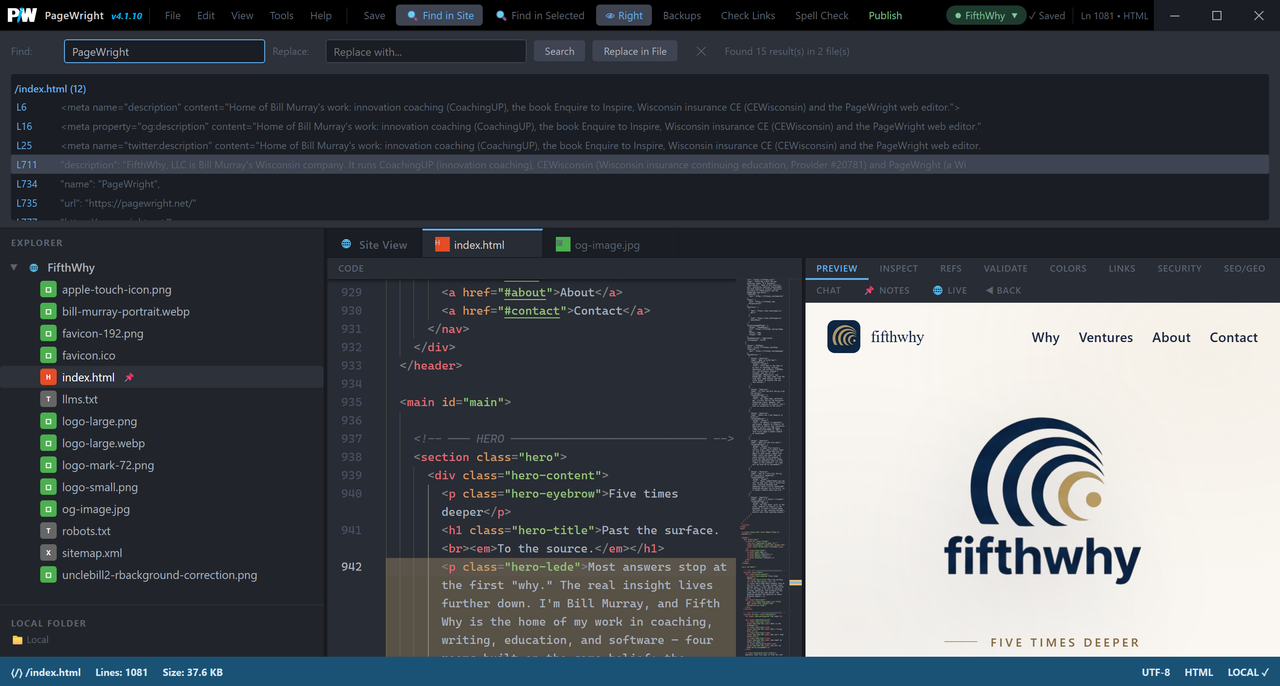Click Spell Check in the toolbar

[x=821, y=15]
